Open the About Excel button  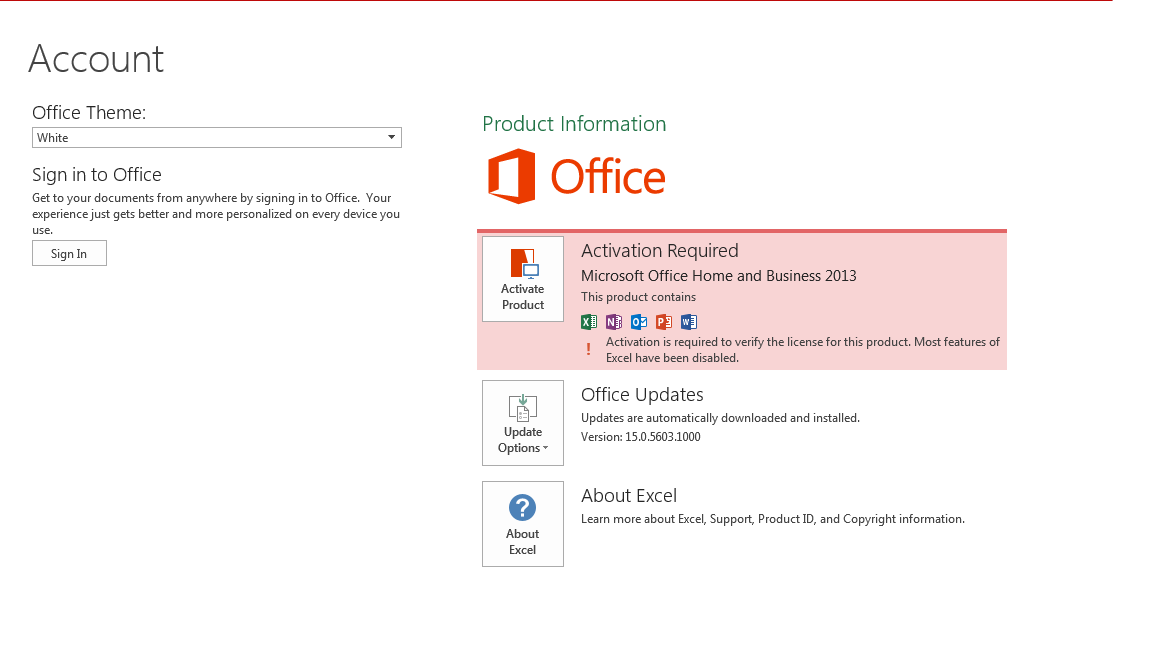coord(522,524)
